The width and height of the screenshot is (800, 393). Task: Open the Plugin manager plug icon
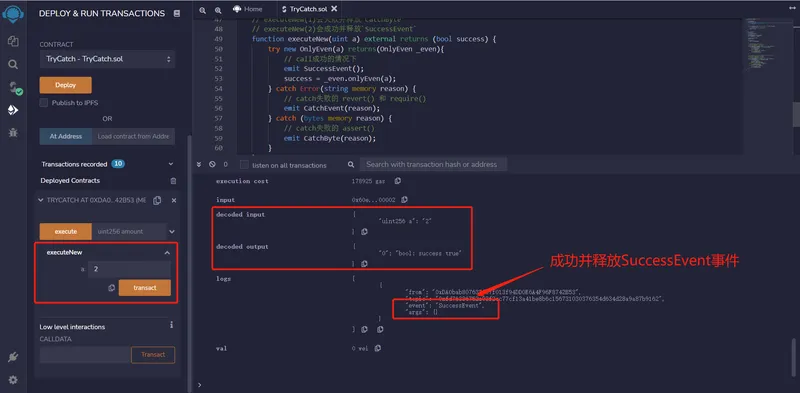pos(13,357)
